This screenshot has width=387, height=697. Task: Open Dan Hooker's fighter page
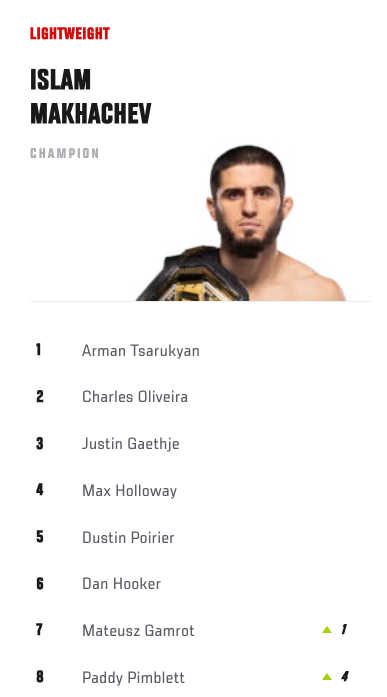[x=121, y=584]
